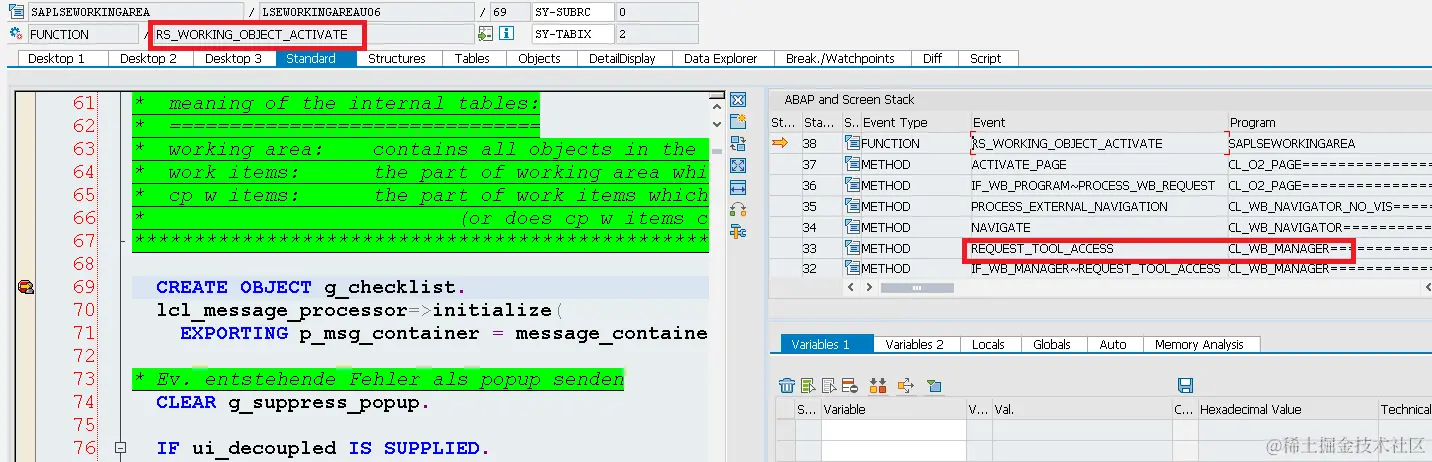Click the RS_WORKING_OBJECT_ACTIVATE function name field

(x=313, y=34)
